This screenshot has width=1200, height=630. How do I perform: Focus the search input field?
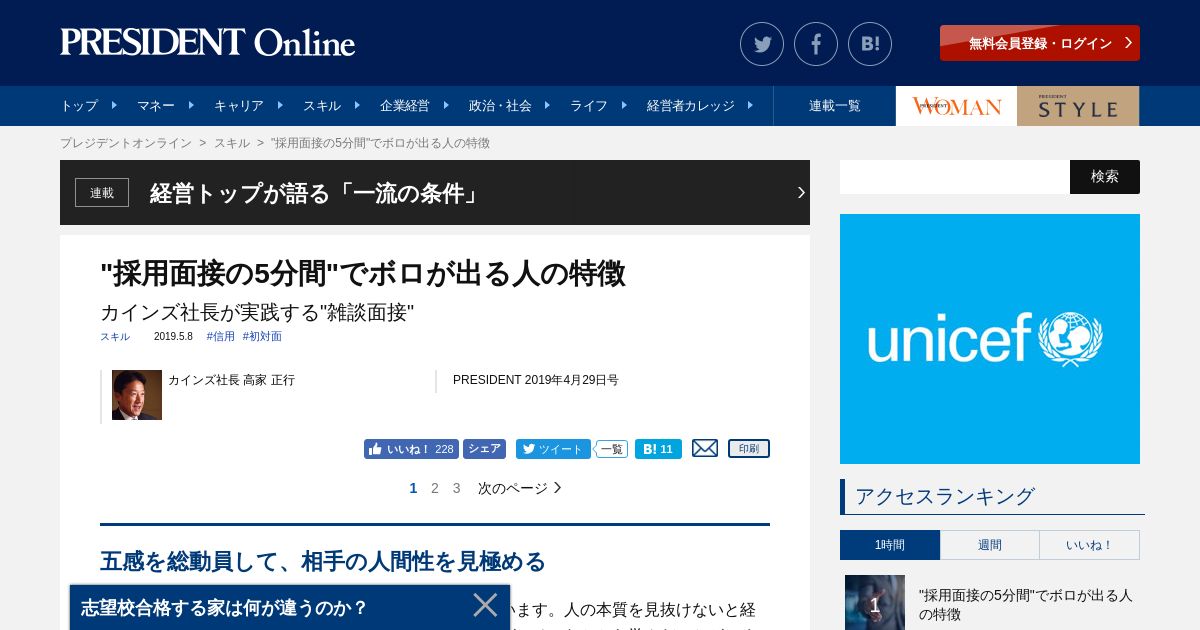pyautogui.click(x=955, y=177)
